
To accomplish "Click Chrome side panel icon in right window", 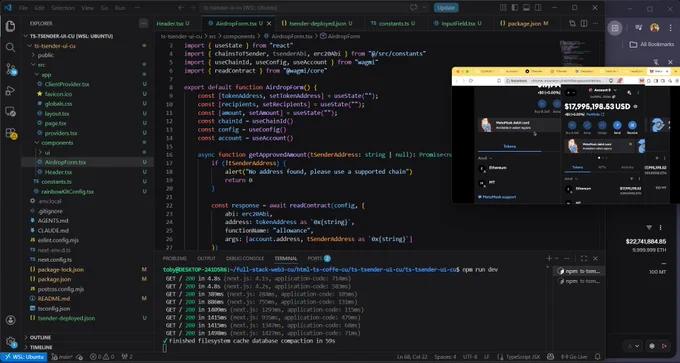I will [x=614, y=28].
